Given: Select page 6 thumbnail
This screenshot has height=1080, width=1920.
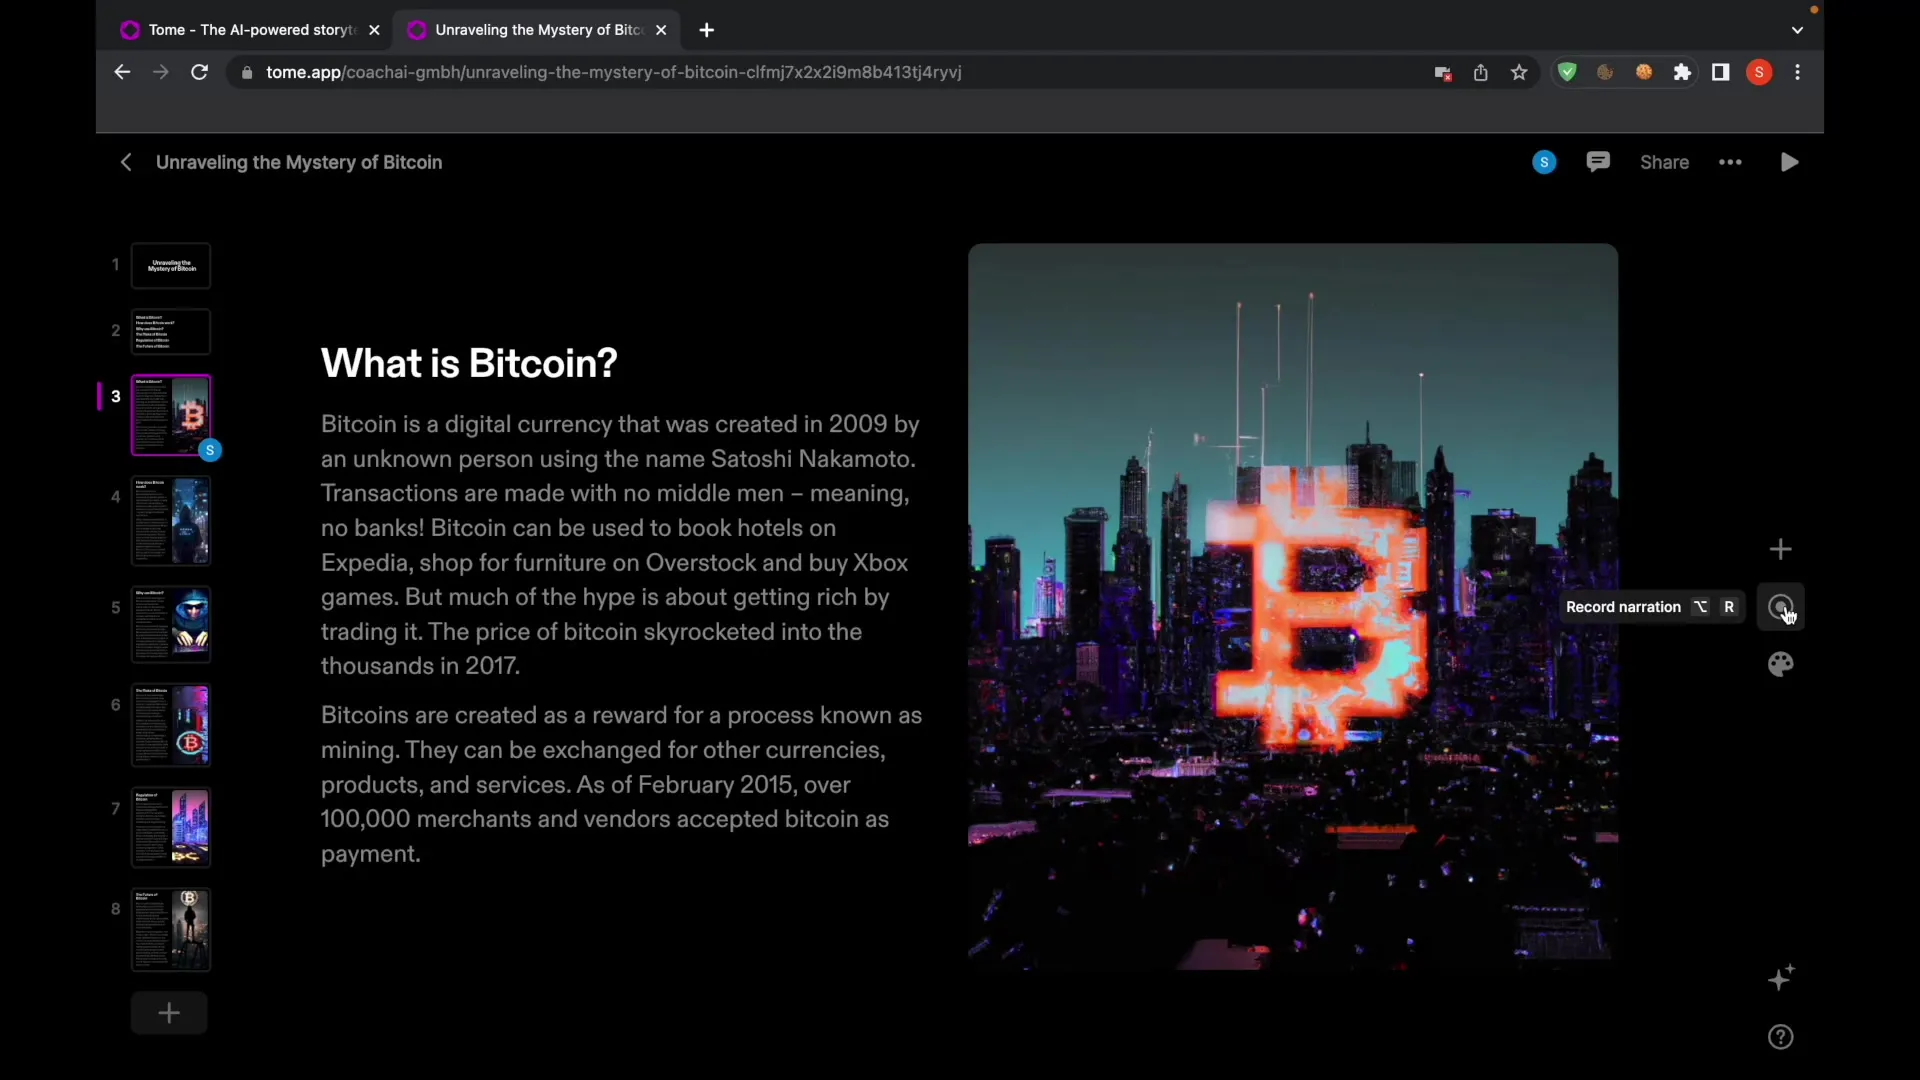Looking at the screenshot, I should [171, 725].
